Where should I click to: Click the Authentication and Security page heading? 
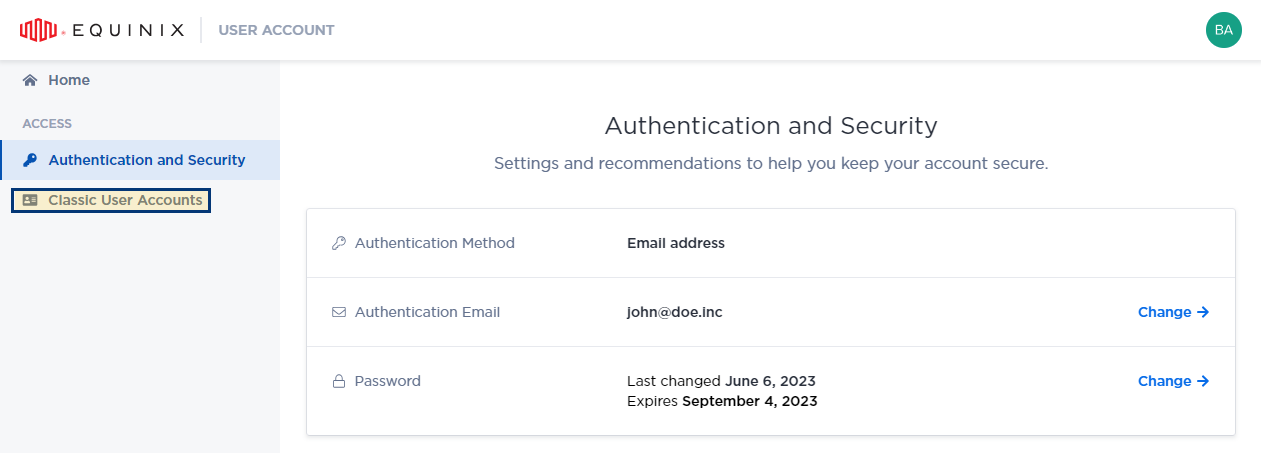point(771,126)
